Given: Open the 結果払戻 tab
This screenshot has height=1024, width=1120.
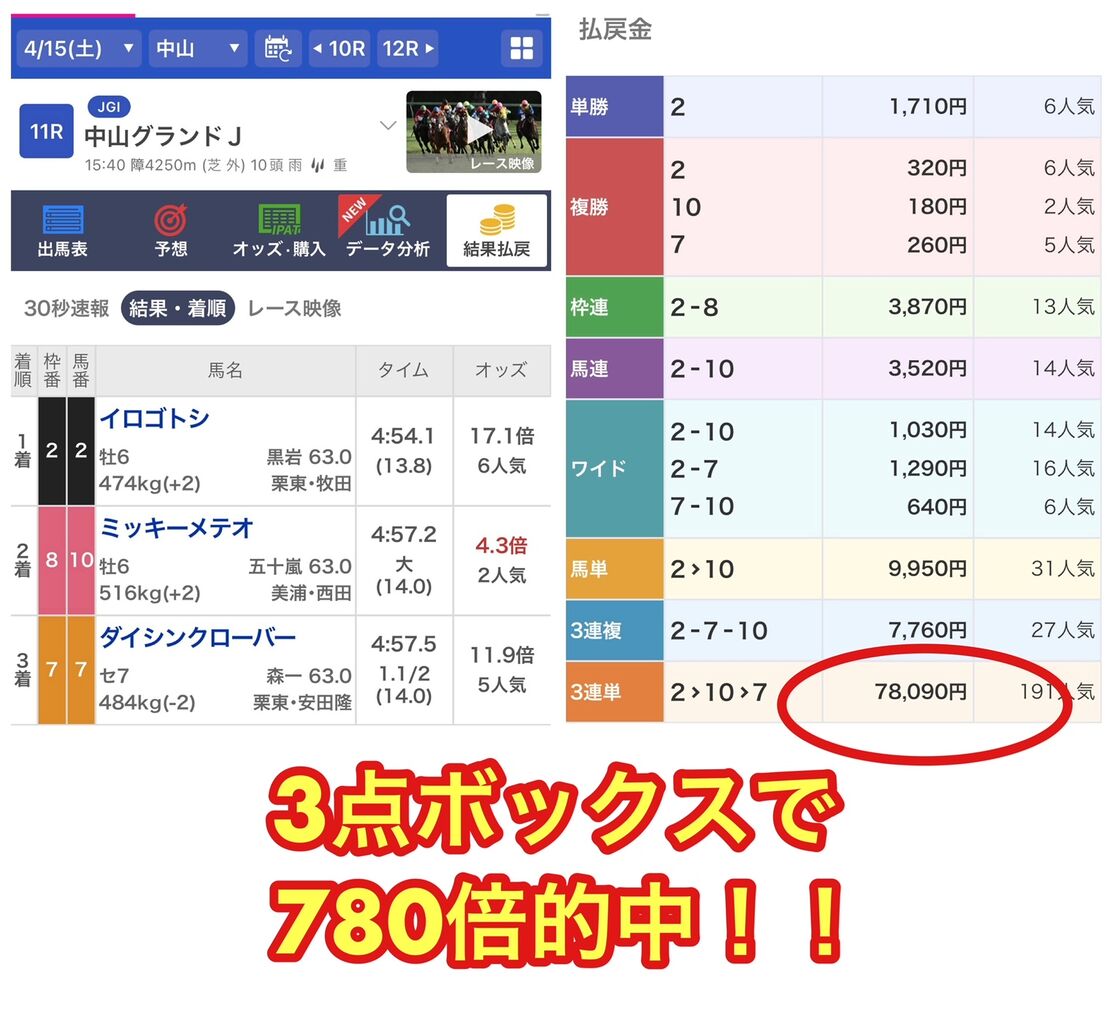Looking at the screenshot, I should click(x=497, y=231).
